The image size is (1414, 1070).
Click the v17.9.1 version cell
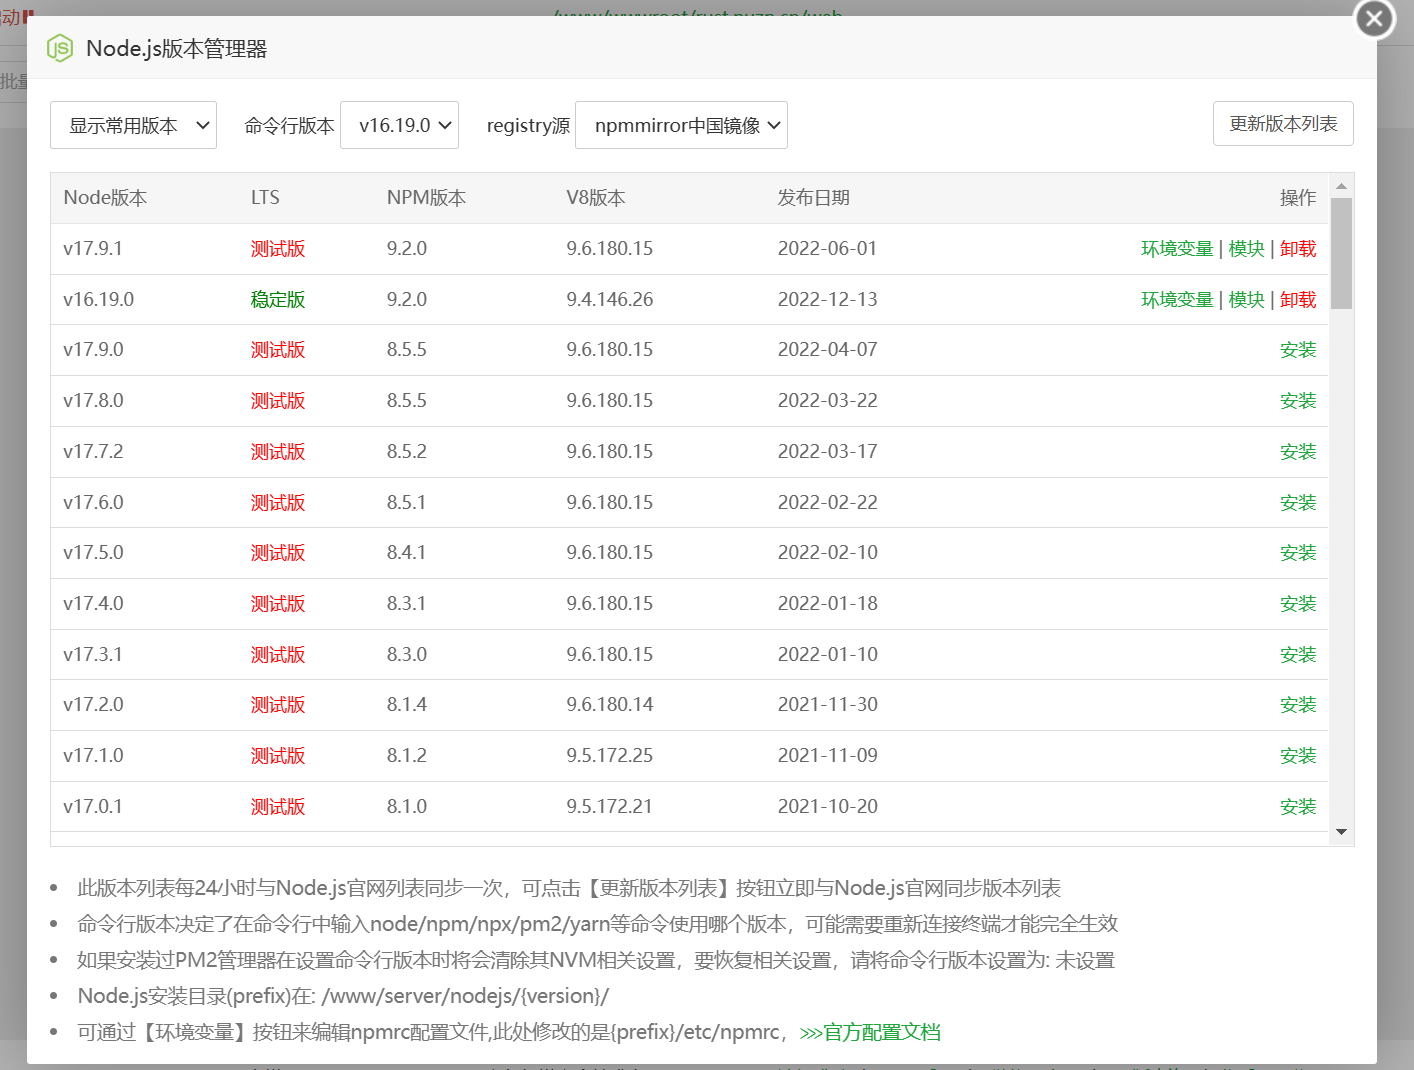[93, 249]
